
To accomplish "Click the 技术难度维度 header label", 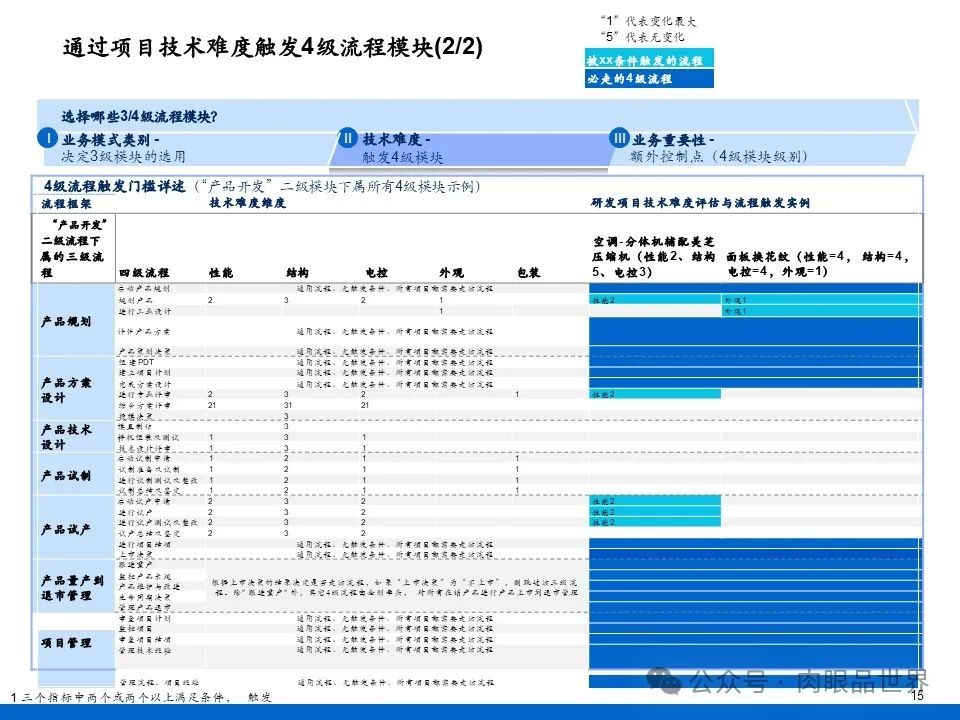I will click(247, 203).
